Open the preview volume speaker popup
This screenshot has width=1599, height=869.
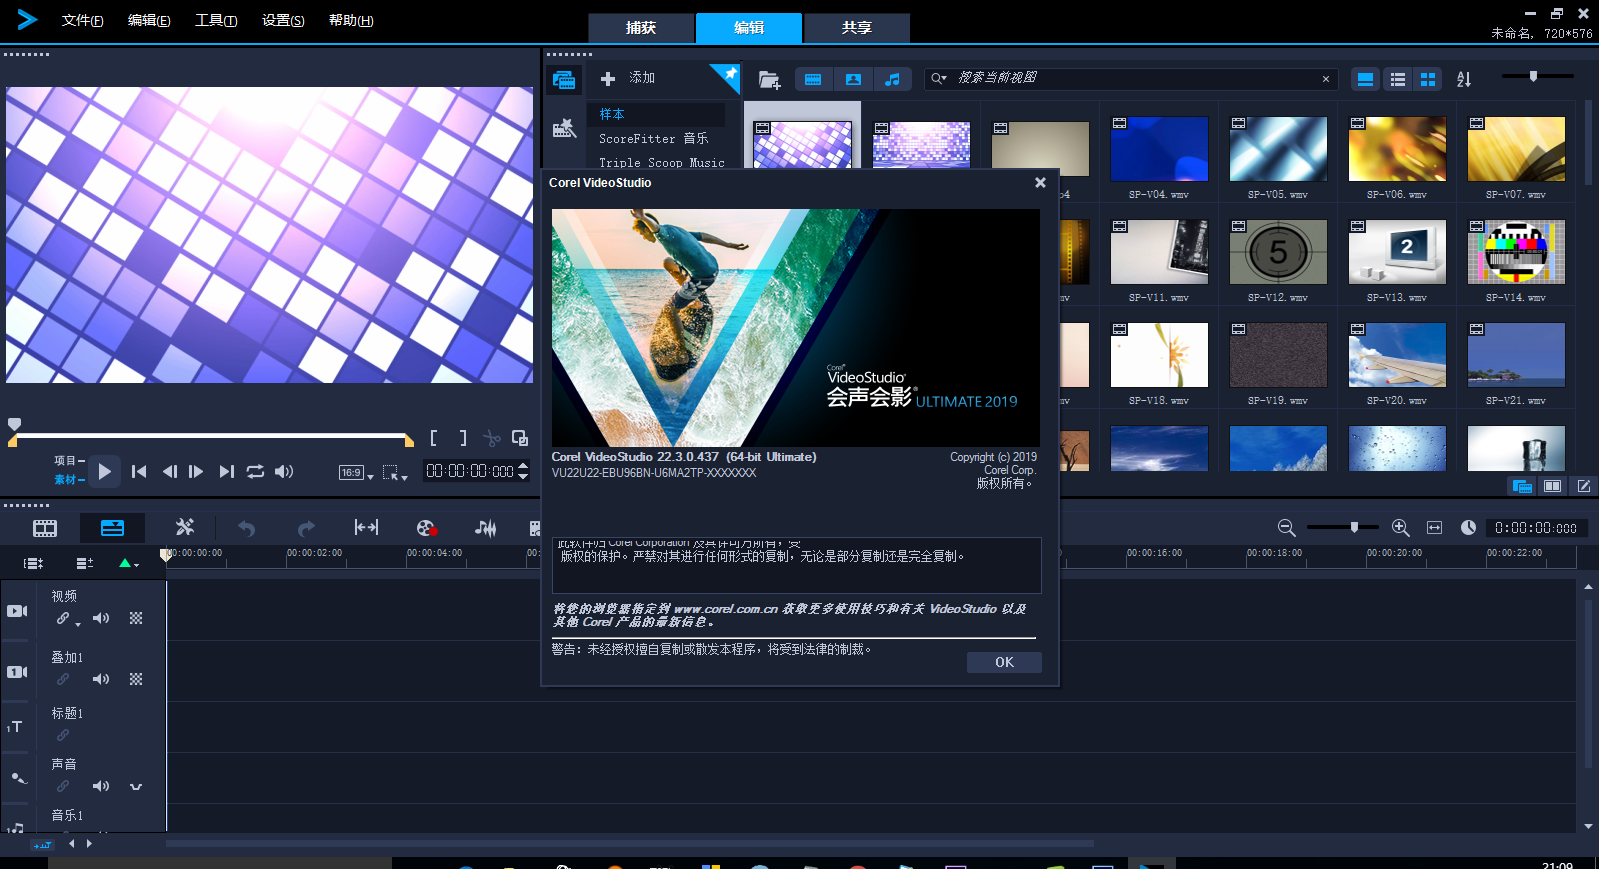[284, 471]
